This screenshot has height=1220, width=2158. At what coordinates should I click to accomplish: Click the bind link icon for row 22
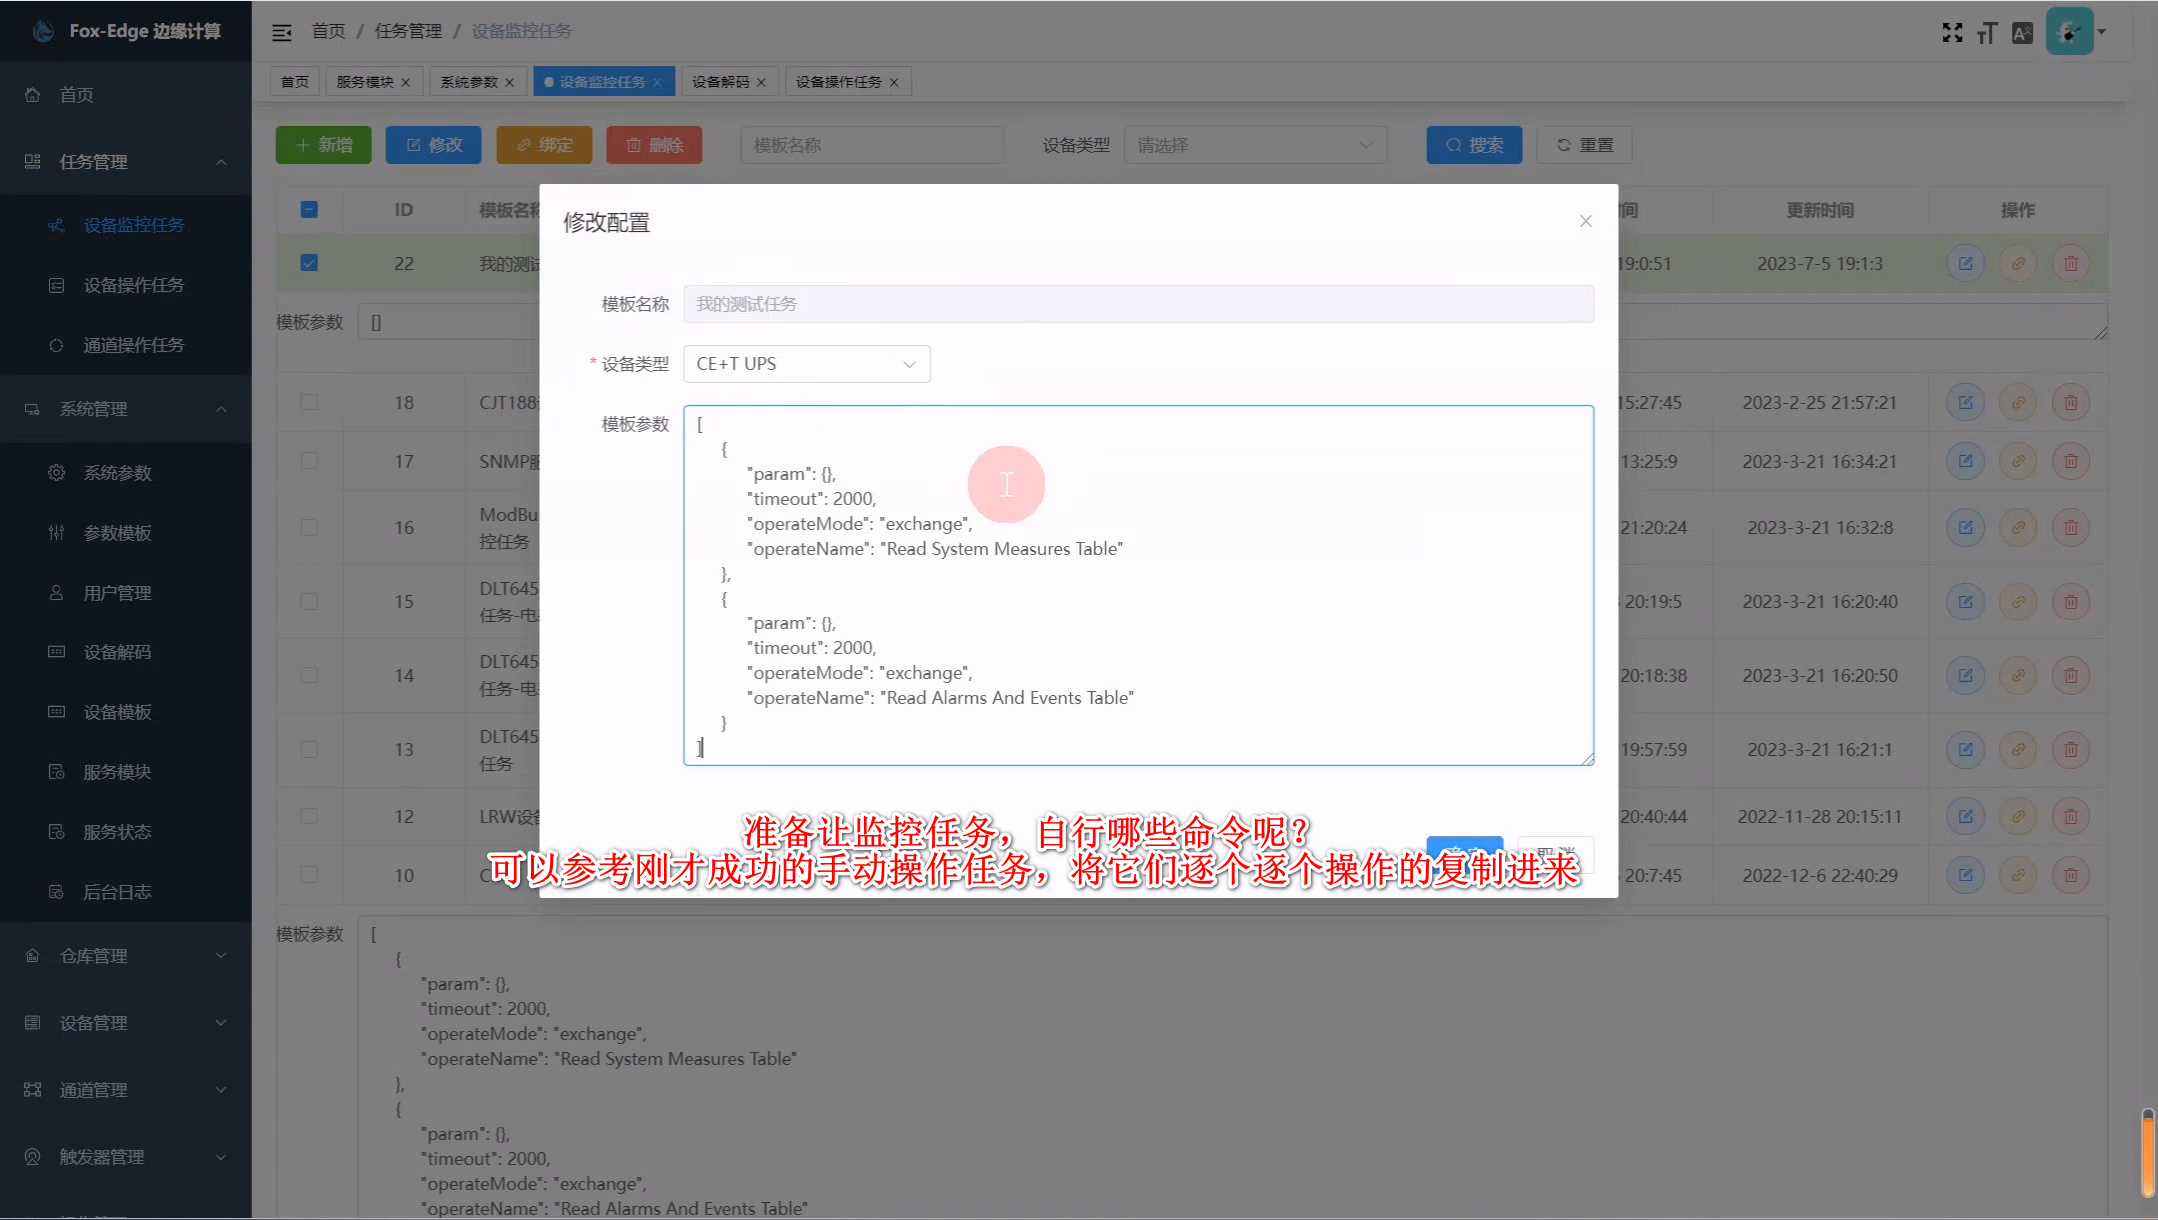2018,264
